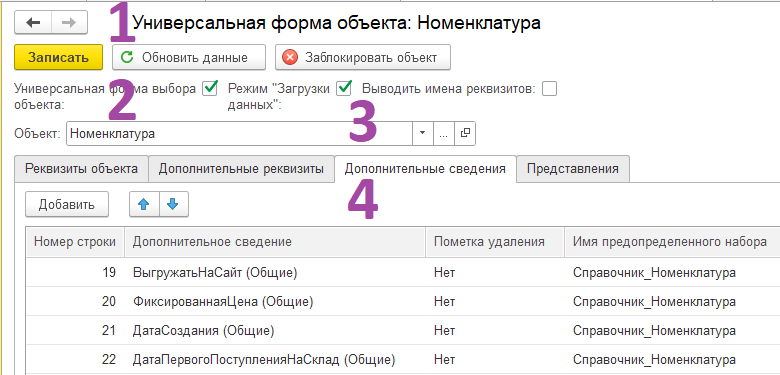Screen dimensions: 780x375
Task: Click the red cross icon in Заблокировать объект
Action: [290, 57]
